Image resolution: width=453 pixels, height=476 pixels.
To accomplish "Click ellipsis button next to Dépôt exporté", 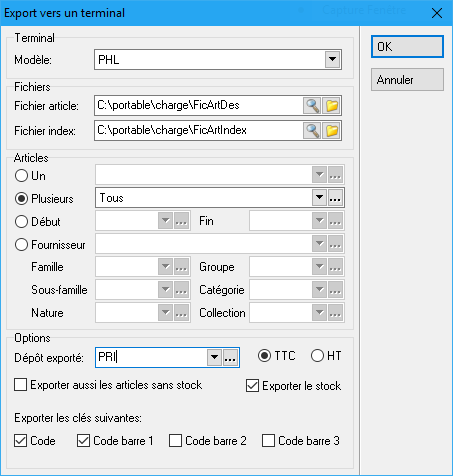I will coord(230,358).
